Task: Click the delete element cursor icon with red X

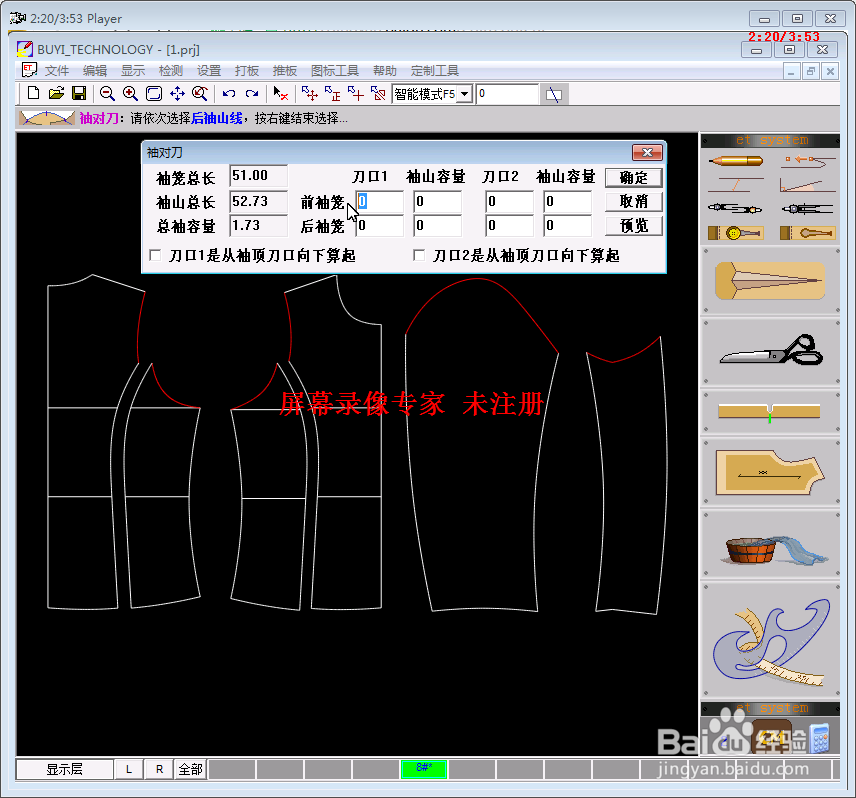Action: 281,94
